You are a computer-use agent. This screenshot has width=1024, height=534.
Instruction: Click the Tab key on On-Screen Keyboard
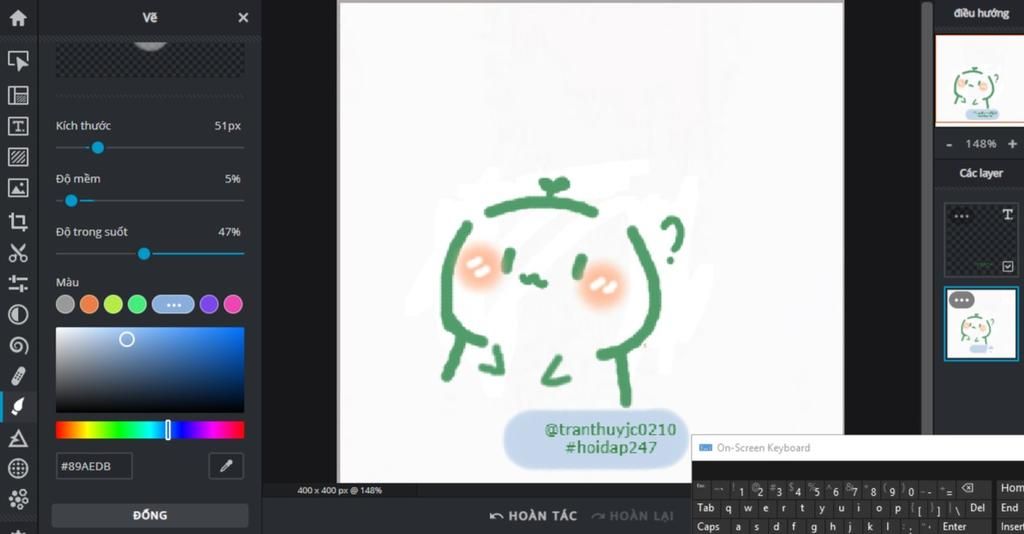pyautogui.click(x=705, y=507)
